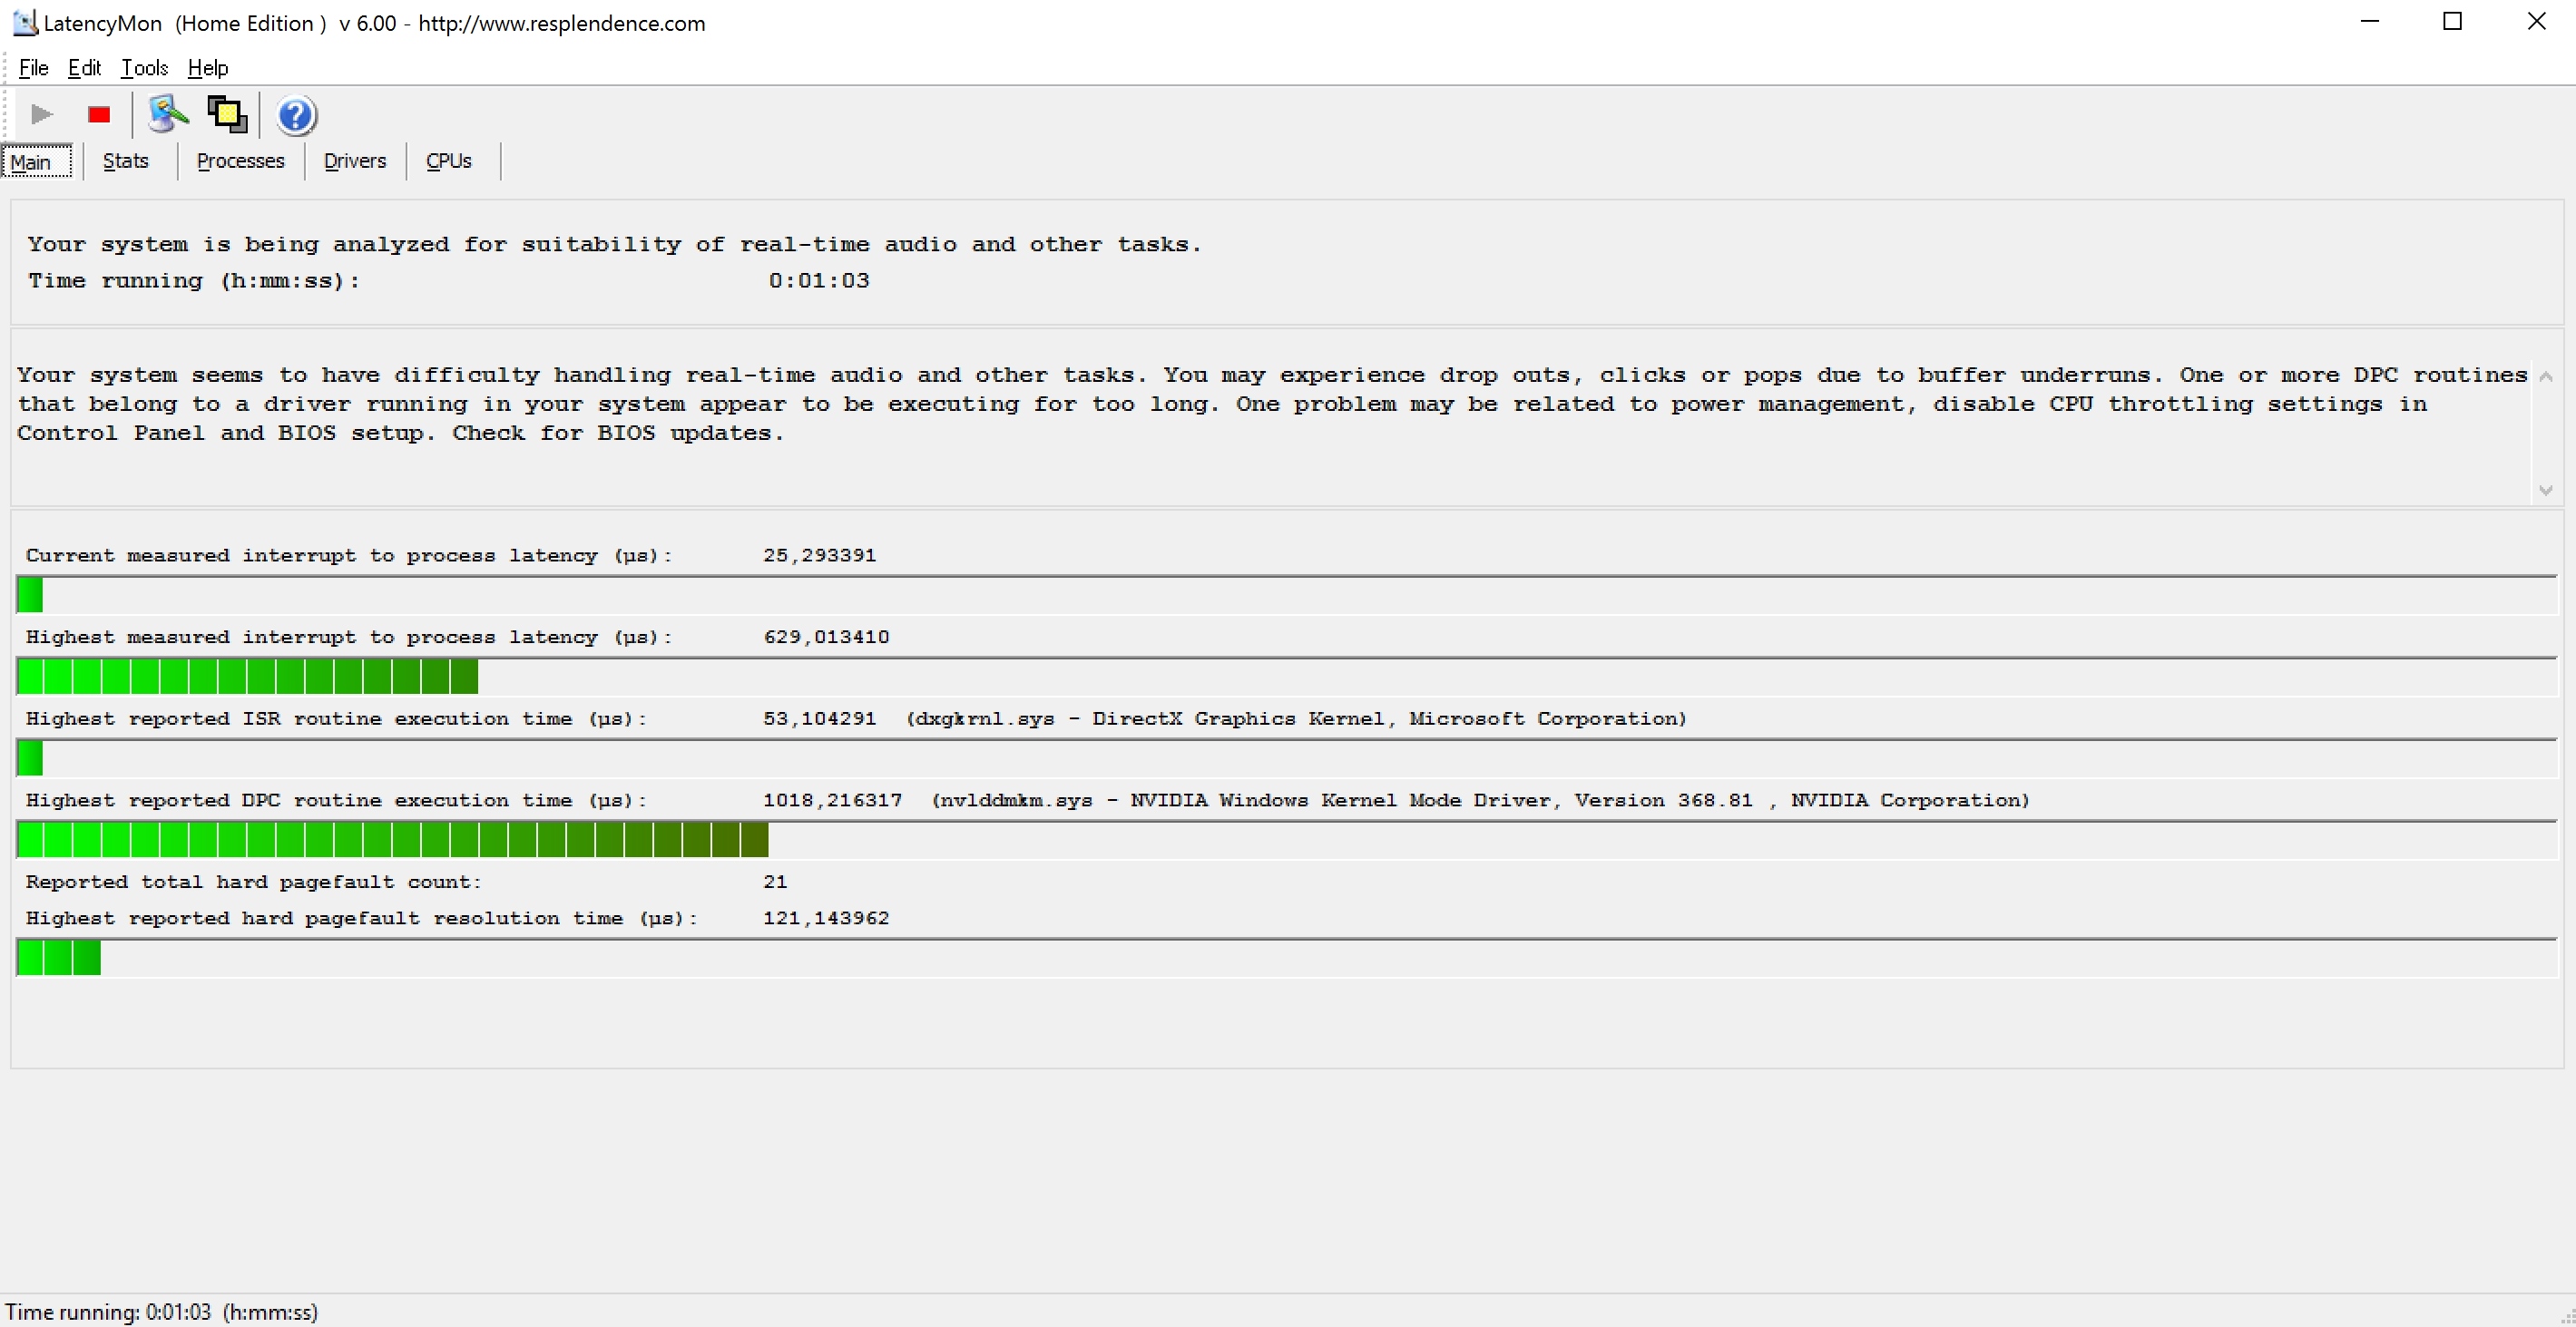Click the pagefault resolution value 121,143962

tap(826, 919)
